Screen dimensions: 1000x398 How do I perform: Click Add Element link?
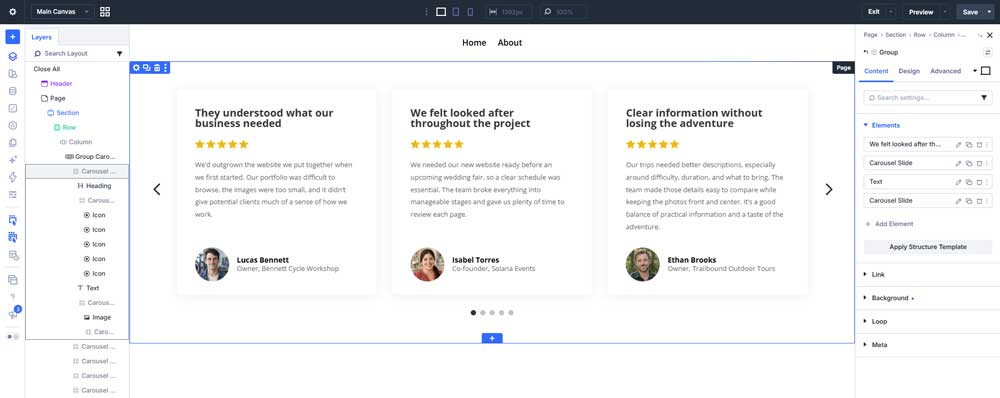click(x=889, y=224)
